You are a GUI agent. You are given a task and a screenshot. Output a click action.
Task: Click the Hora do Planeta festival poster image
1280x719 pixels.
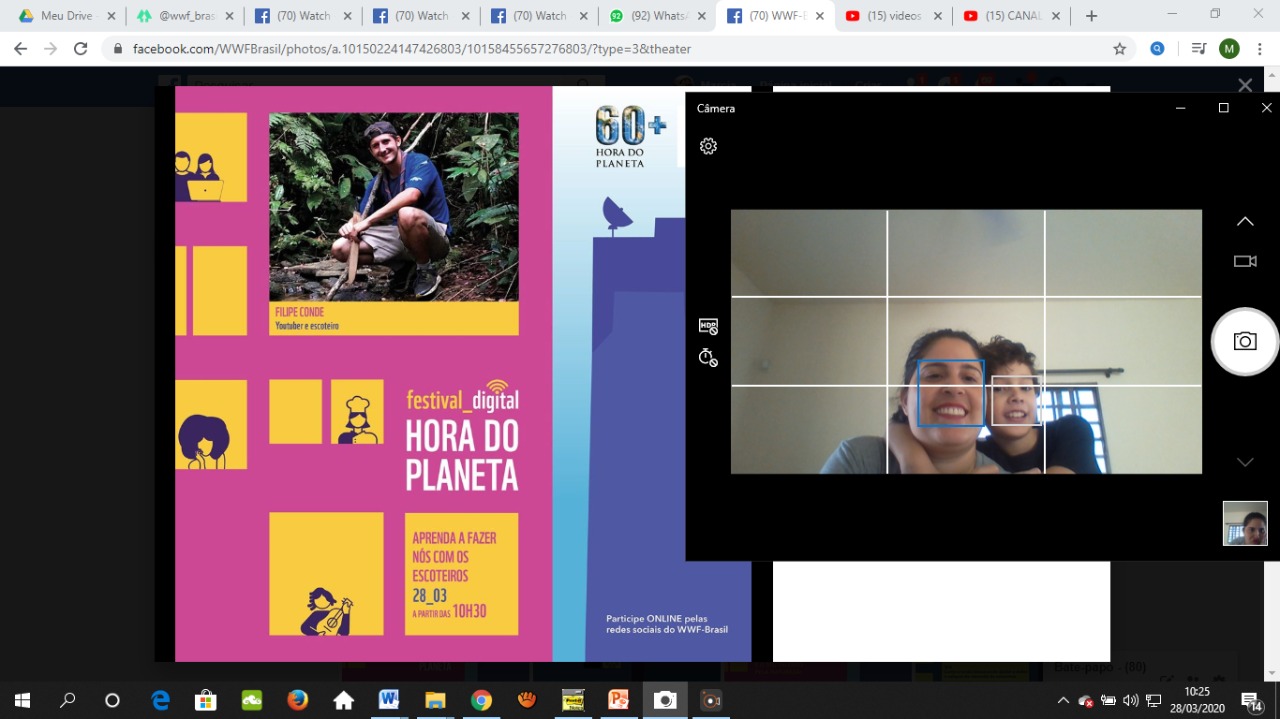pos(463,374)
